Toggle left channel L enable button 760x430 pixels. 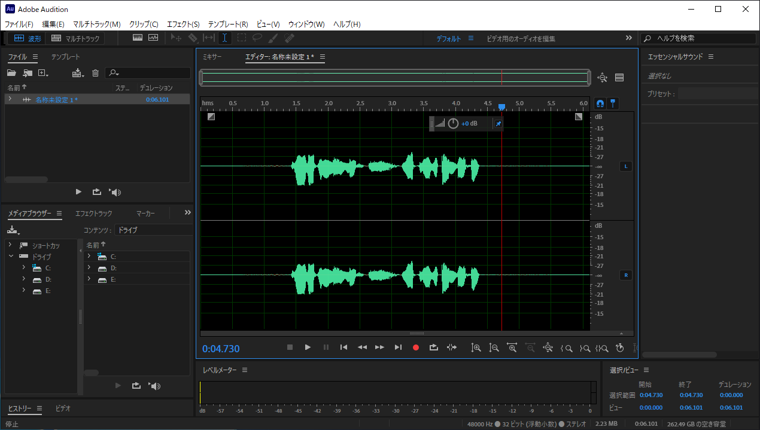coord(626,166)
